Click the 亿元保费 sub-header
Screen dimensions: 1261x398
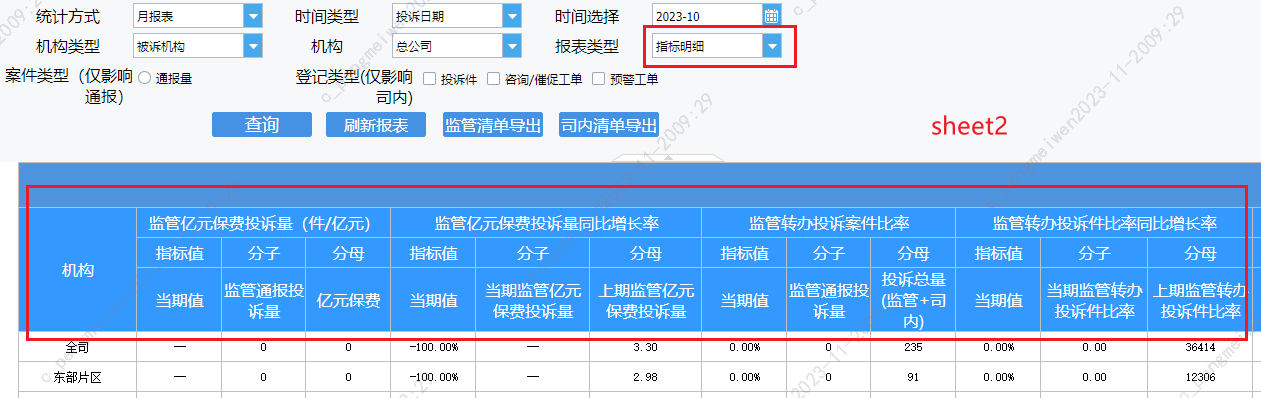(348, 300)
